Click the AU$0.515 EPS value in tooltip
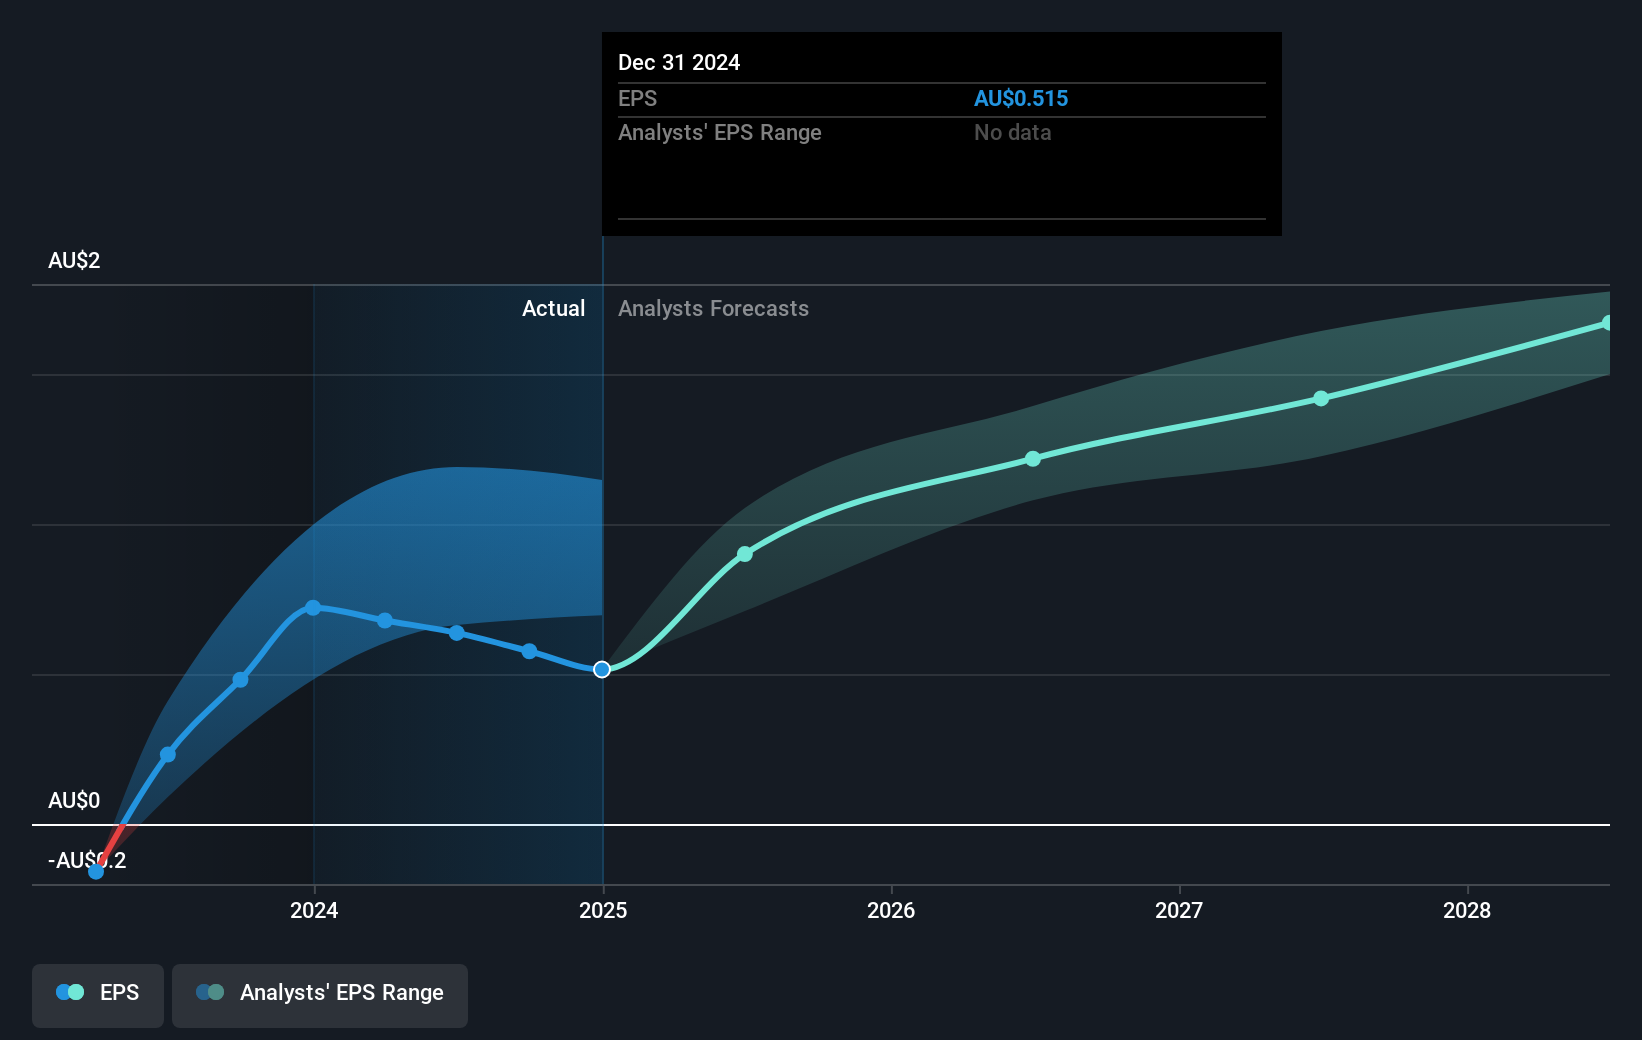 1021,98
